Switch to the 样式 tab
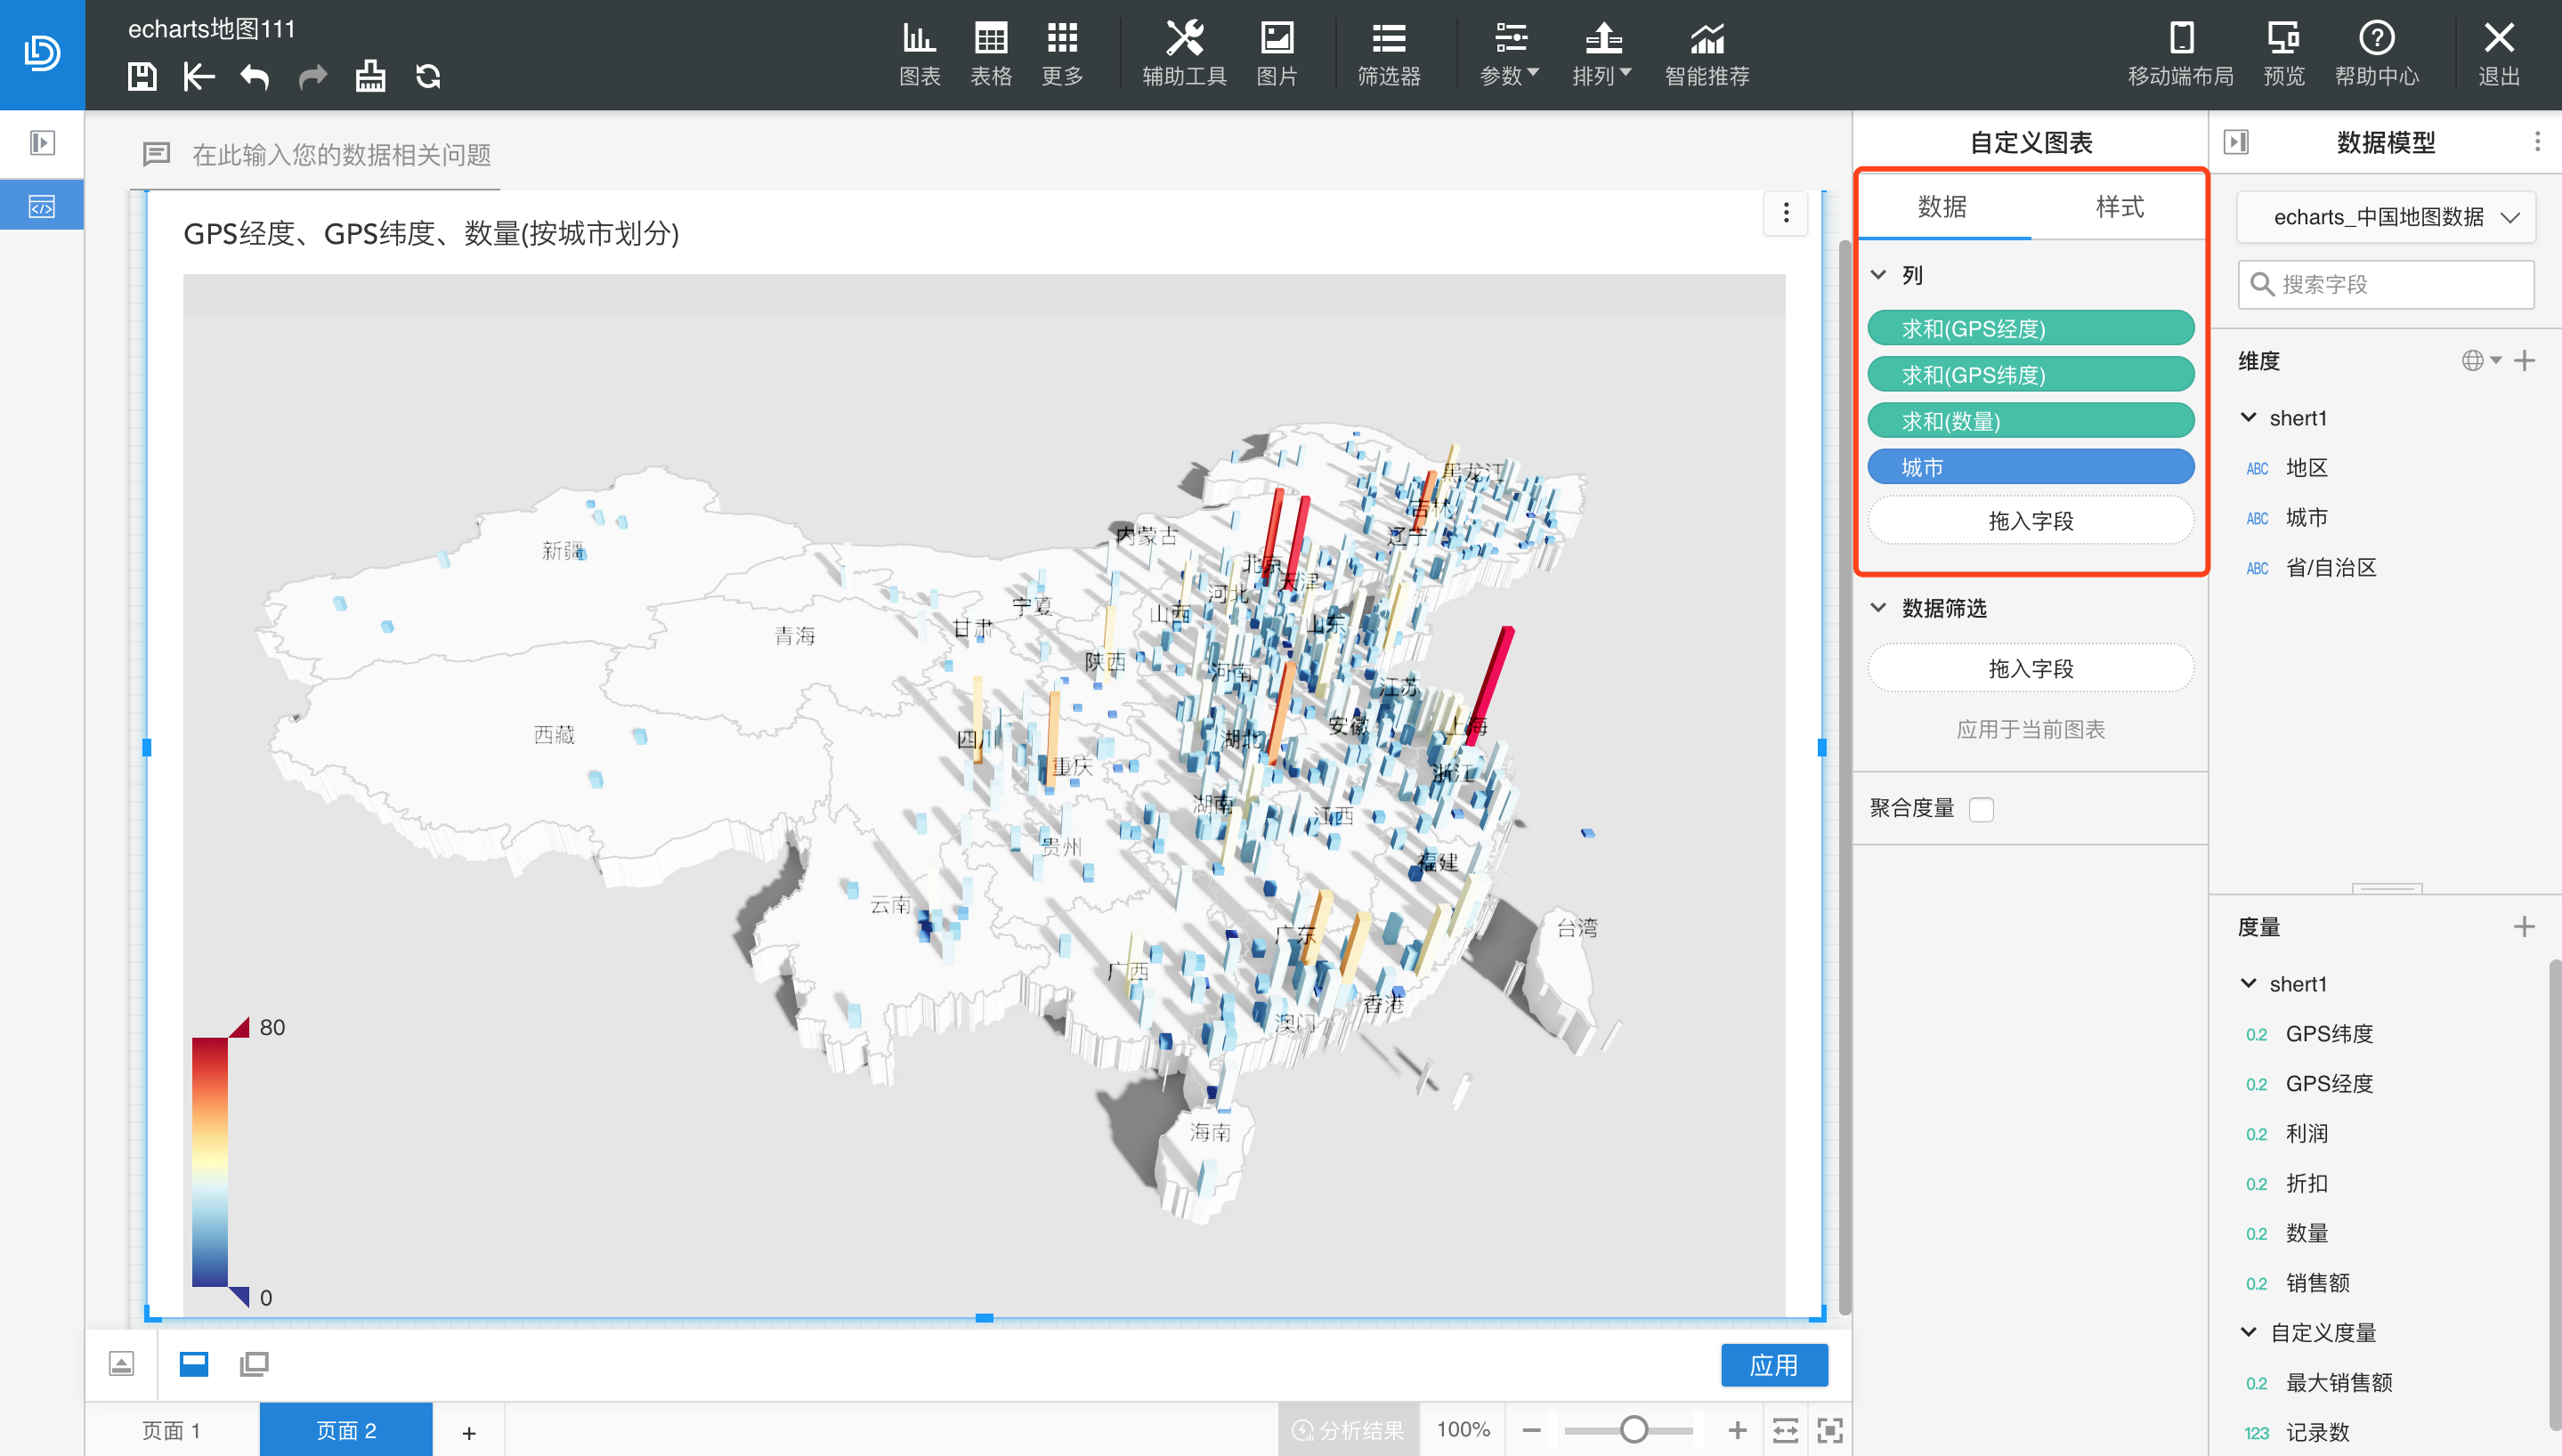The image size is (2562, 1456). 2119,206
